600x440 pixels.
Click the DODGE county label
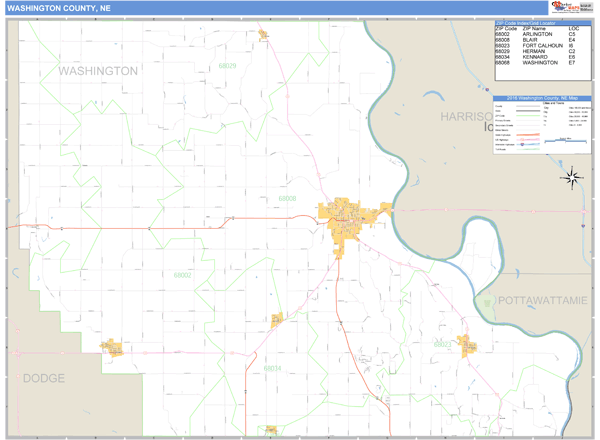[43, 378]
